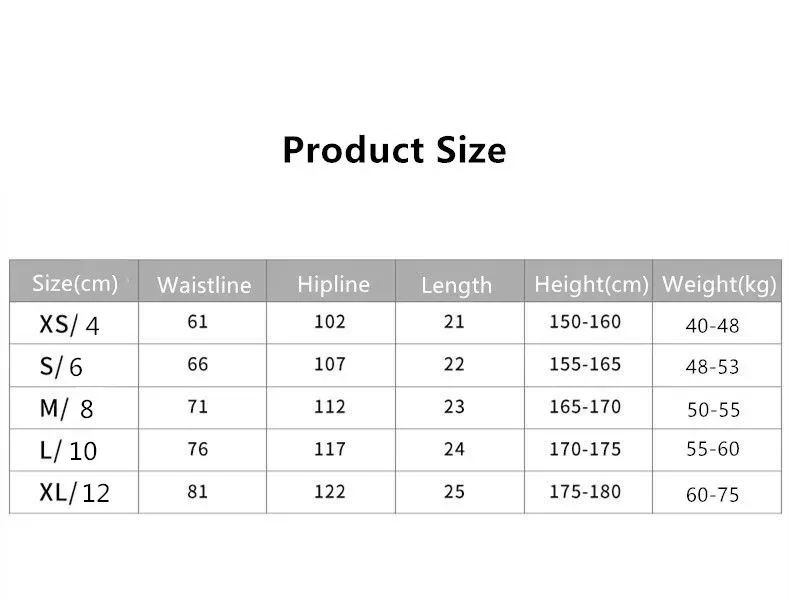This screenshot has width=790, height=600.
Task: Click the Product Size title
Action: [x=394, y=150]
